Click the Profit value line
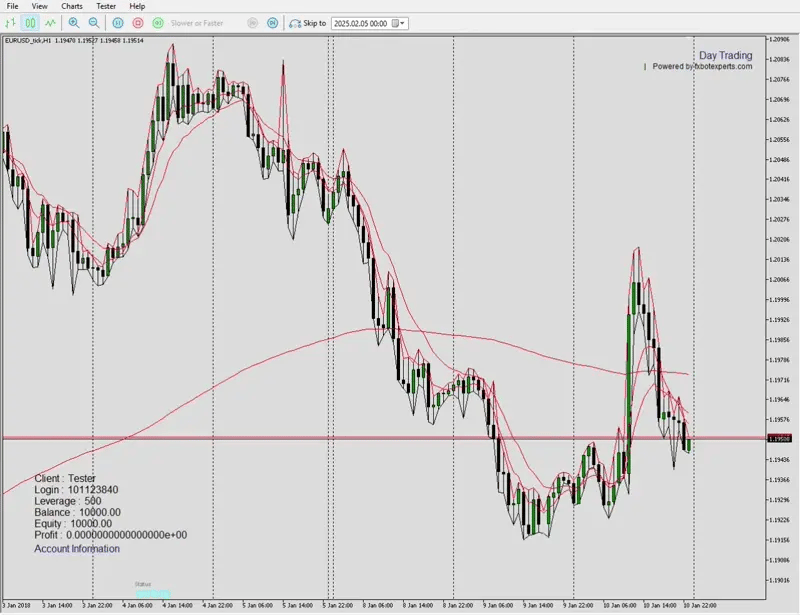The width and height of the screenshot is (800, 615). [x=110, y=535]
